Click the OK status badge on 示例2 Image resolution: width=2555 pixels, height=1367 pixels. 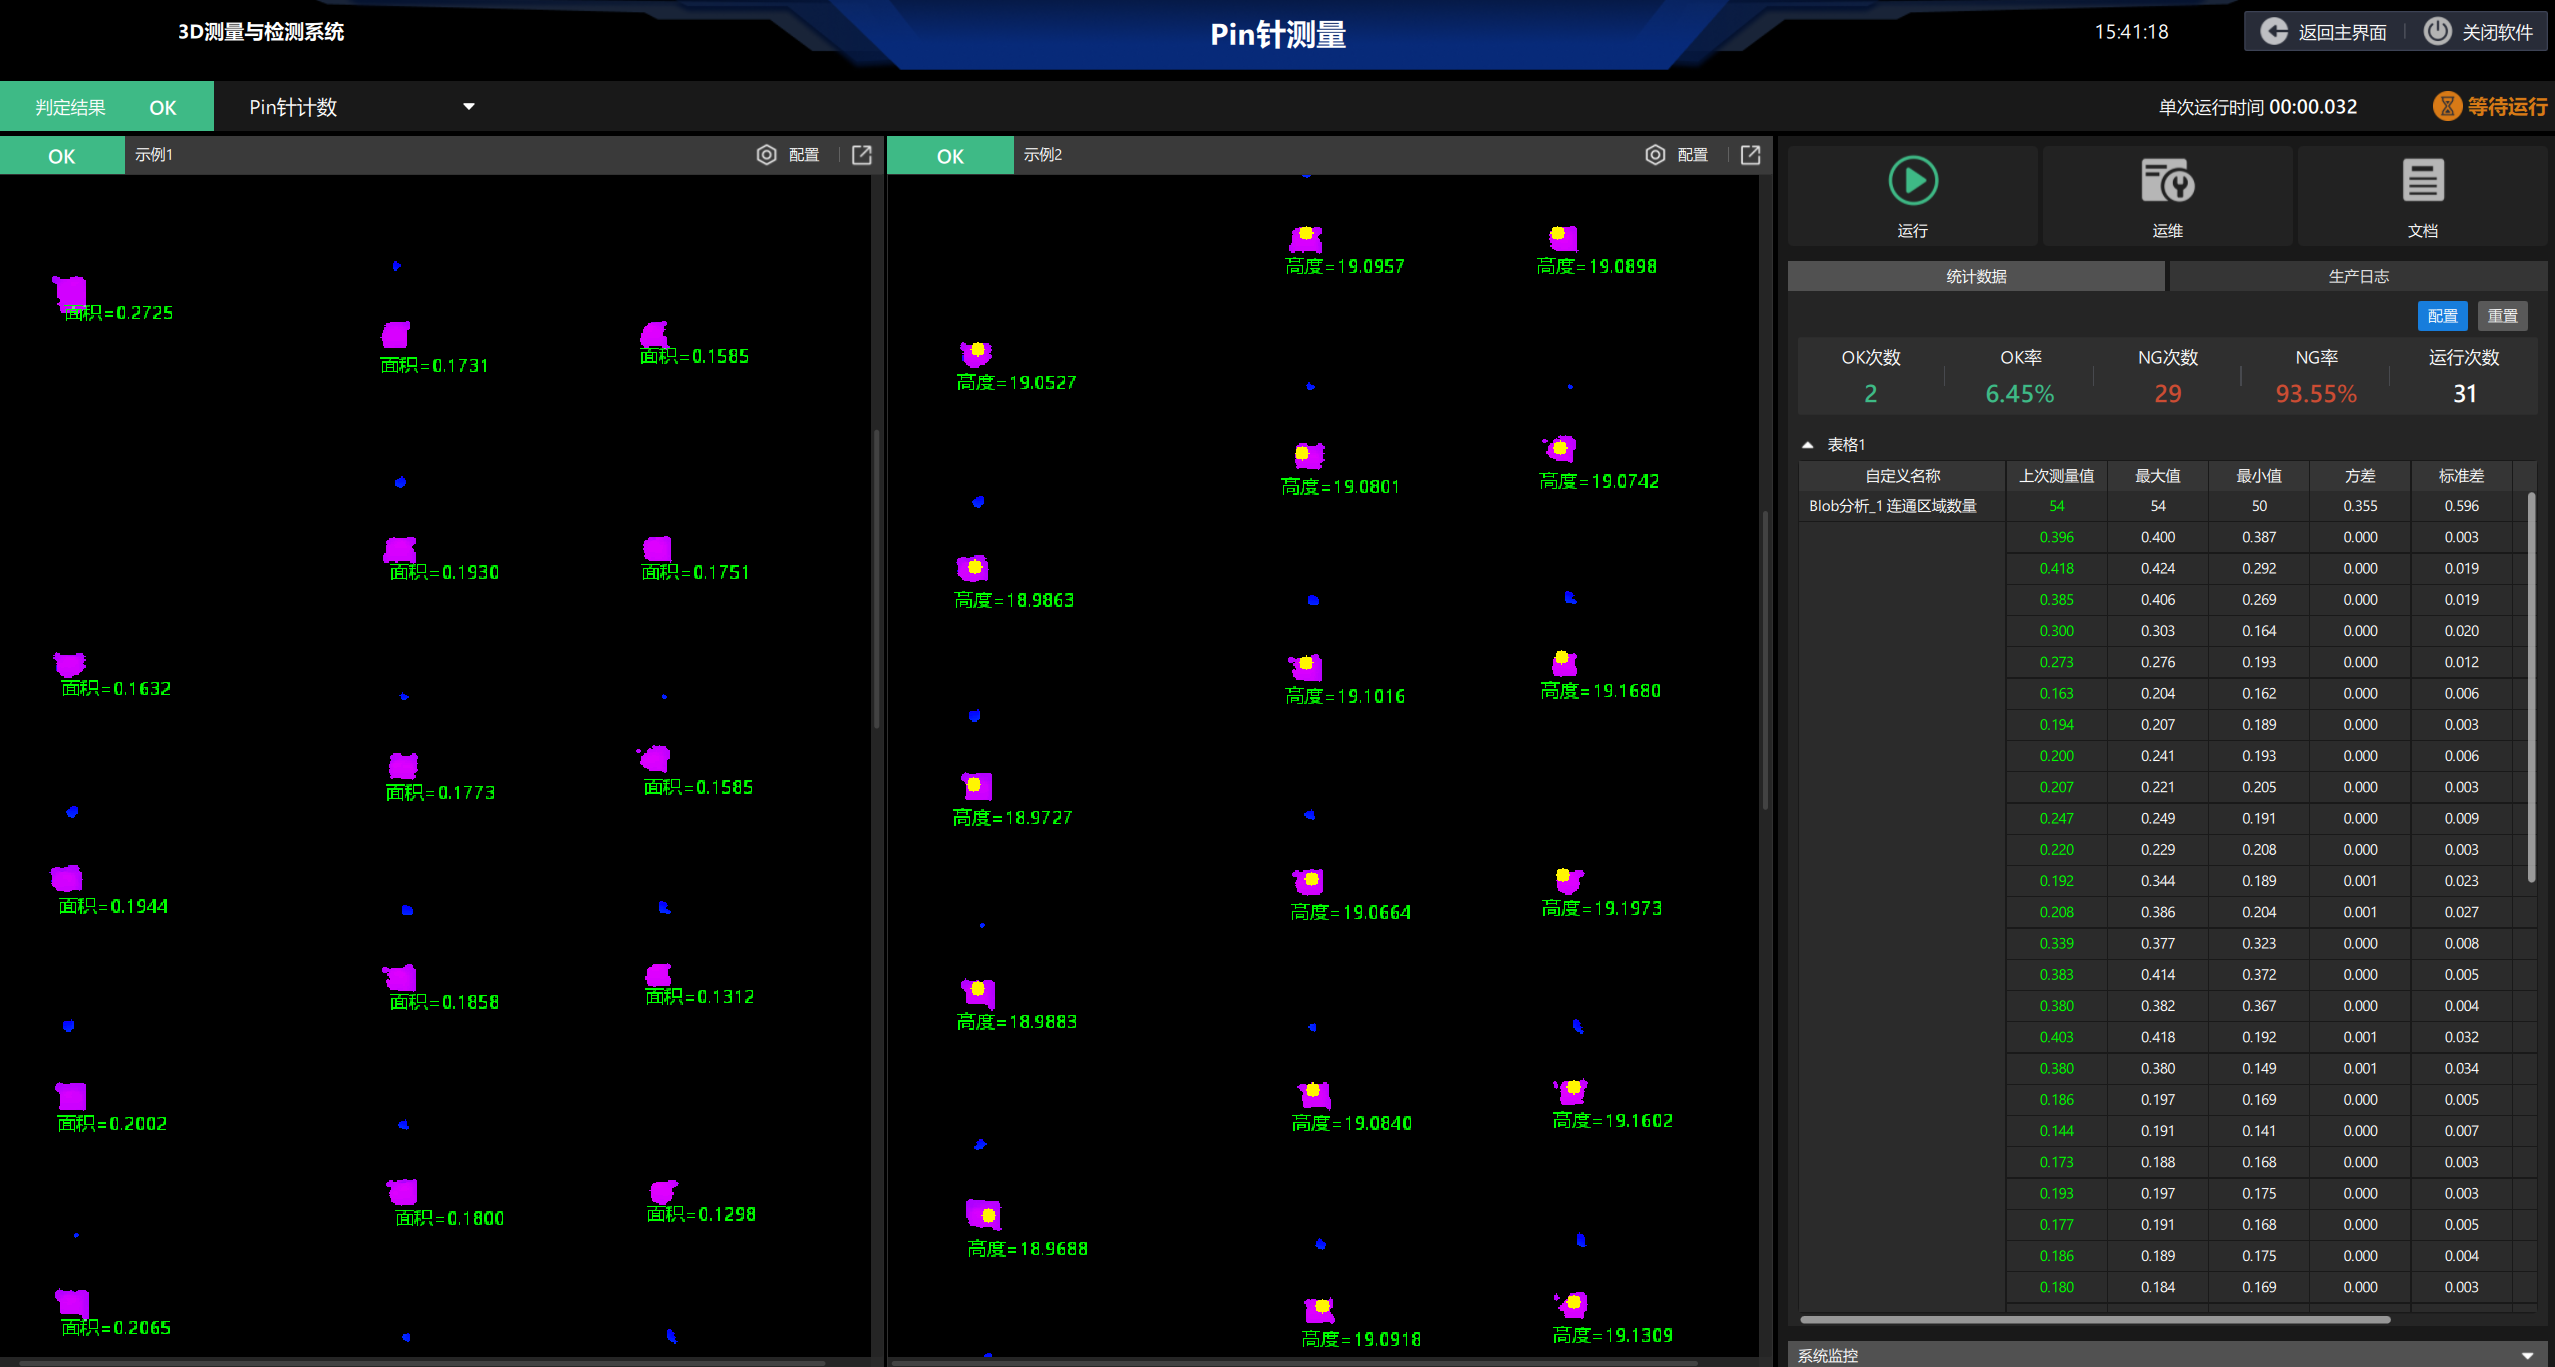pyautogui.click(x=949, y=155)
